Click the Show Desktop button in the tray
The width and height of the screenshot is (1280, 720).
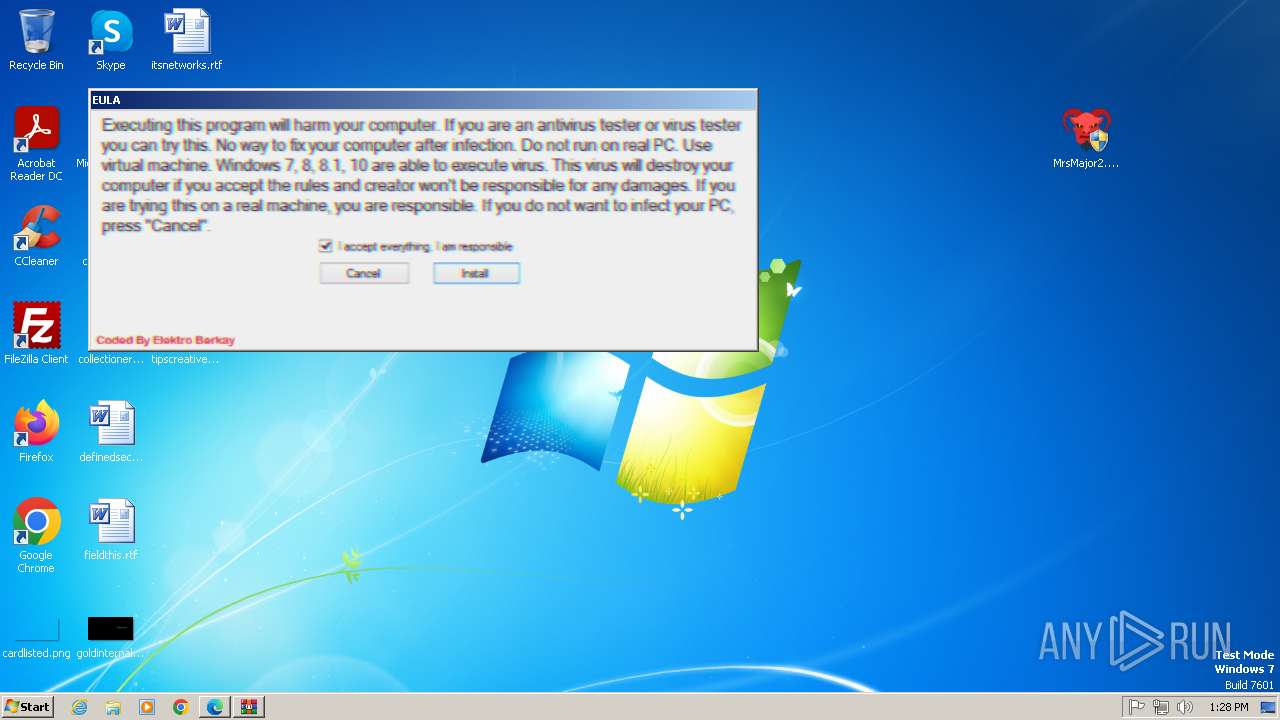pyautogui.click(x=1268, y=707)
